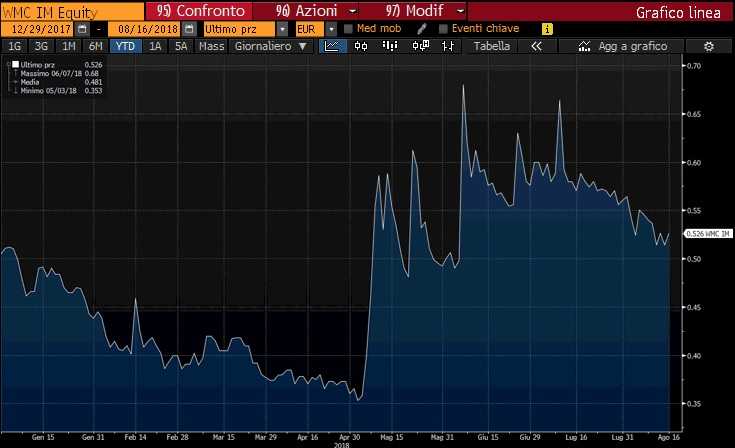Click the EUR currency field
The width and height of the screenshot is (735, 448).
(309, 29)
